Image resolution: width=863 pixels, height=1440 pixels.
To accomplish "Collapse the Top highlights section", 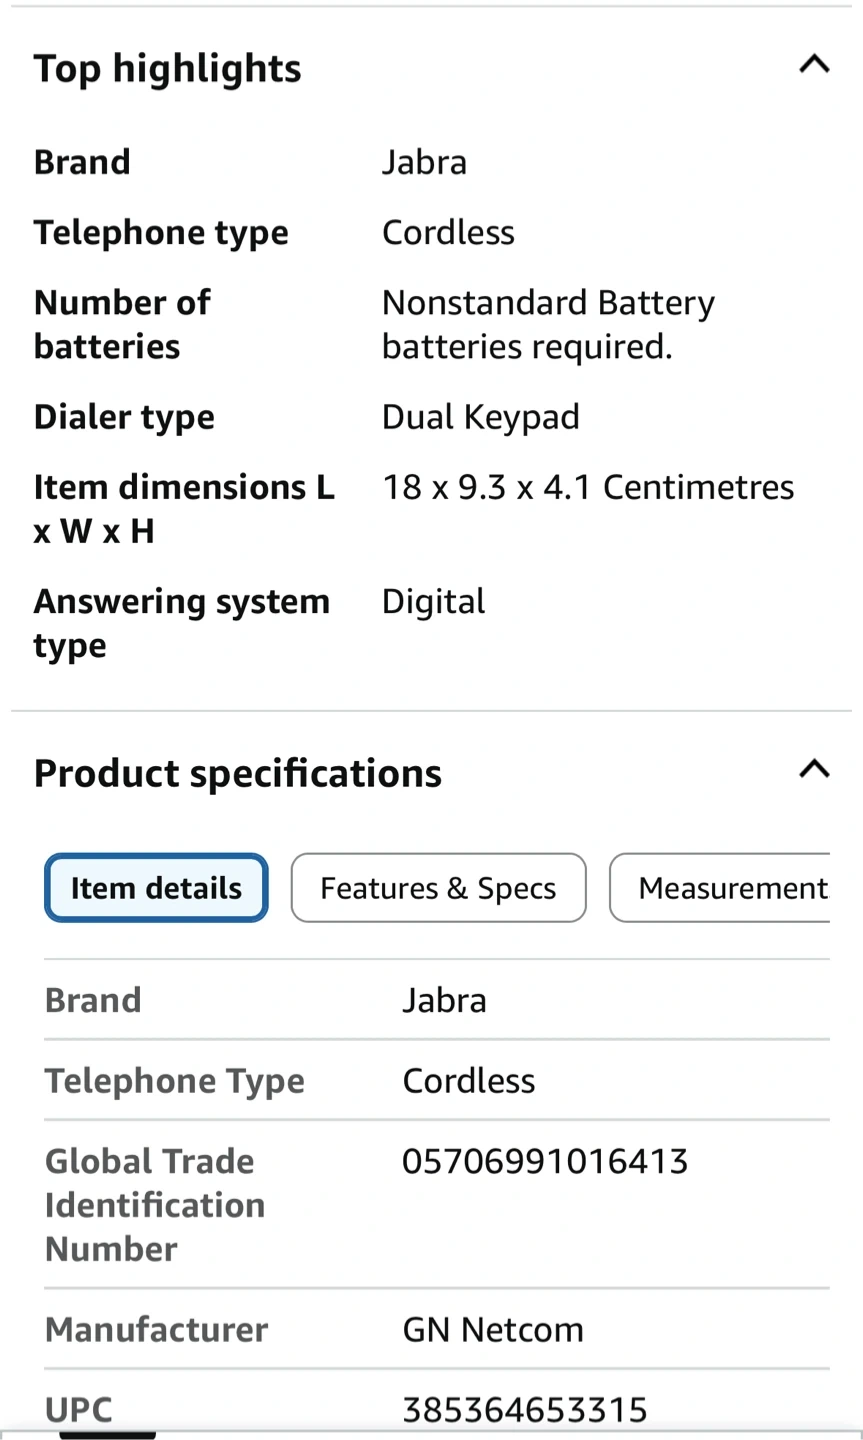I will pyautogui.click(x=814, y=65).
